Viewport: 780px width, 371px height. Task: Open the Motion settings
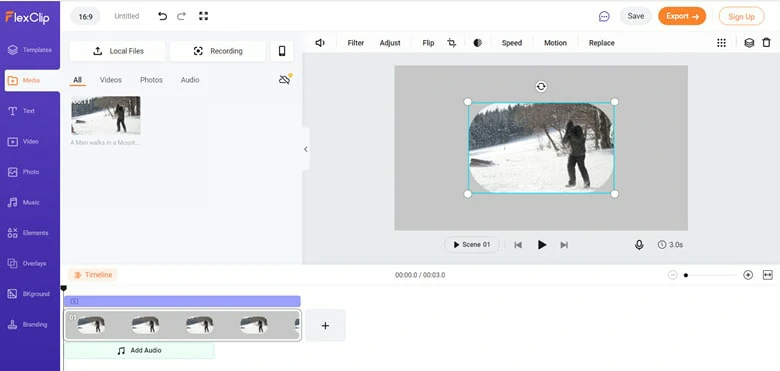tap(555, 43)
